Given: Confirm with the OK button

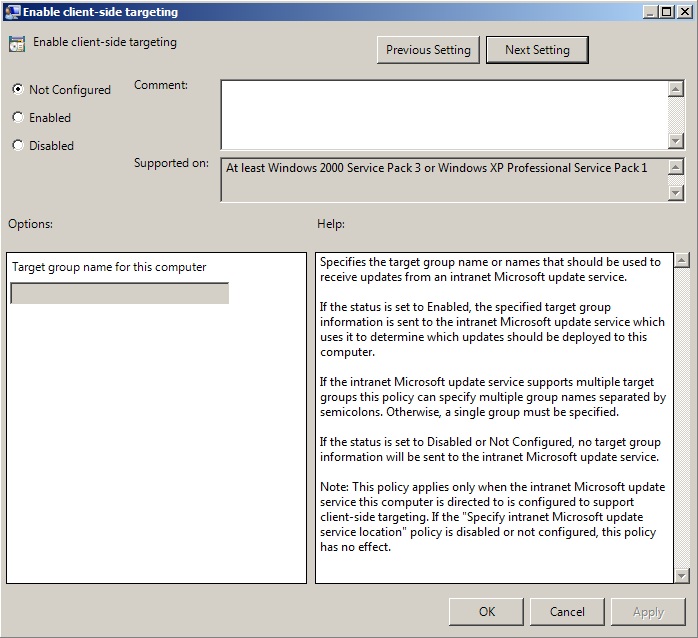Looking at the screenshot, I should pos(487,612).
